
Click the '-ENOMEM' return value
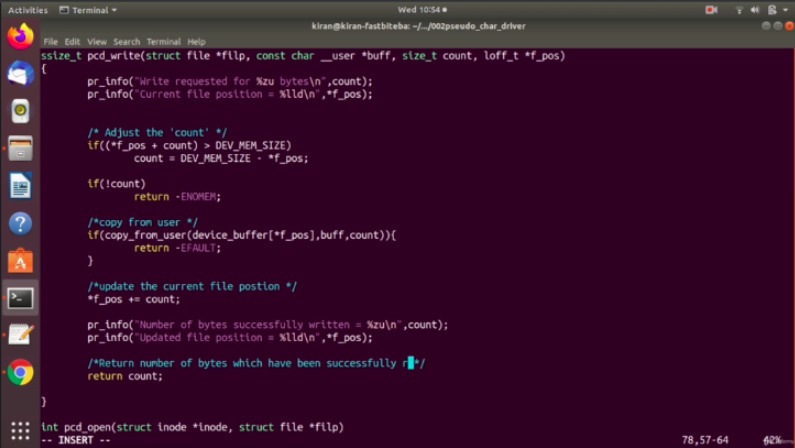pyautogui.click(x=195, y=197)
